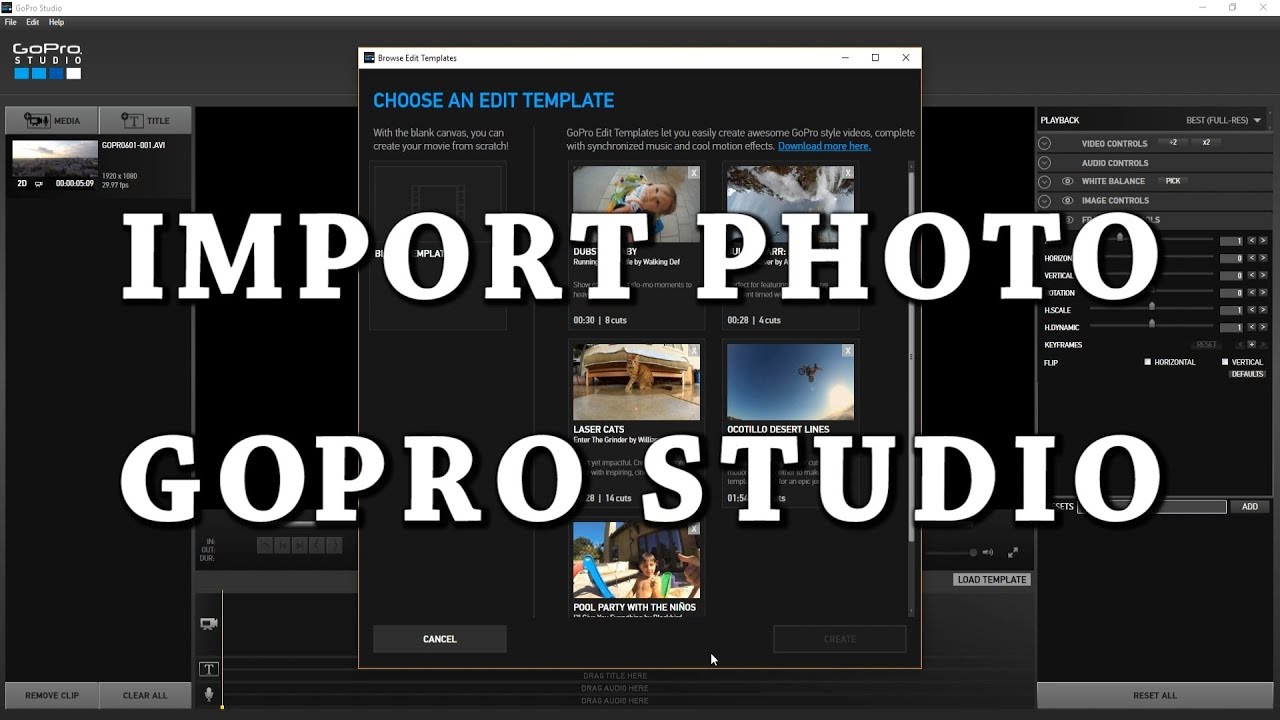Open the Playback quality dropdown

[1224, 120]
